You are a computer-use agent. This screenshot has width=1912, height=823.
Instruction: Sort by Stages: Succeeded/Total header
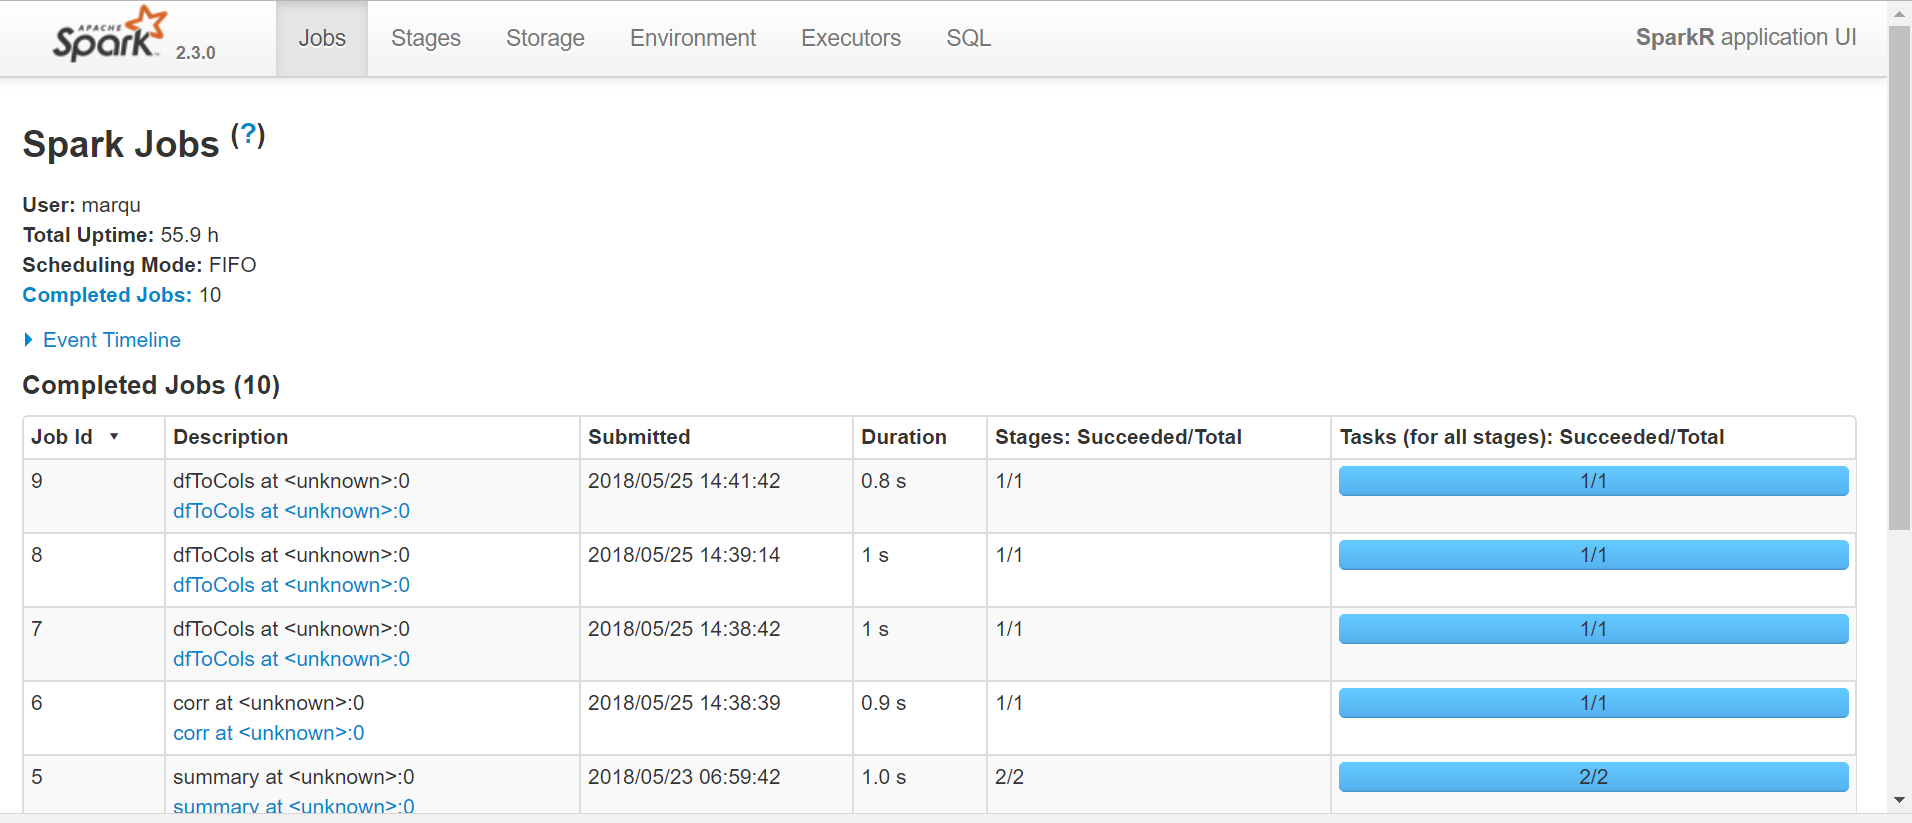(x=1159, y=437)
